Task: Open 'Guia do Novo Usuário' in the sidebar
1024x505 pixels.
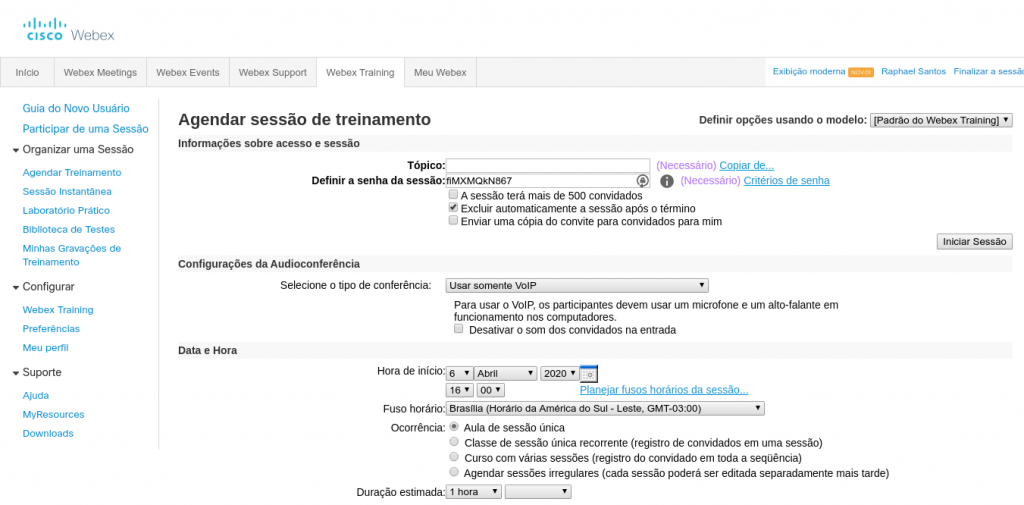Action: tap(76, 108)
